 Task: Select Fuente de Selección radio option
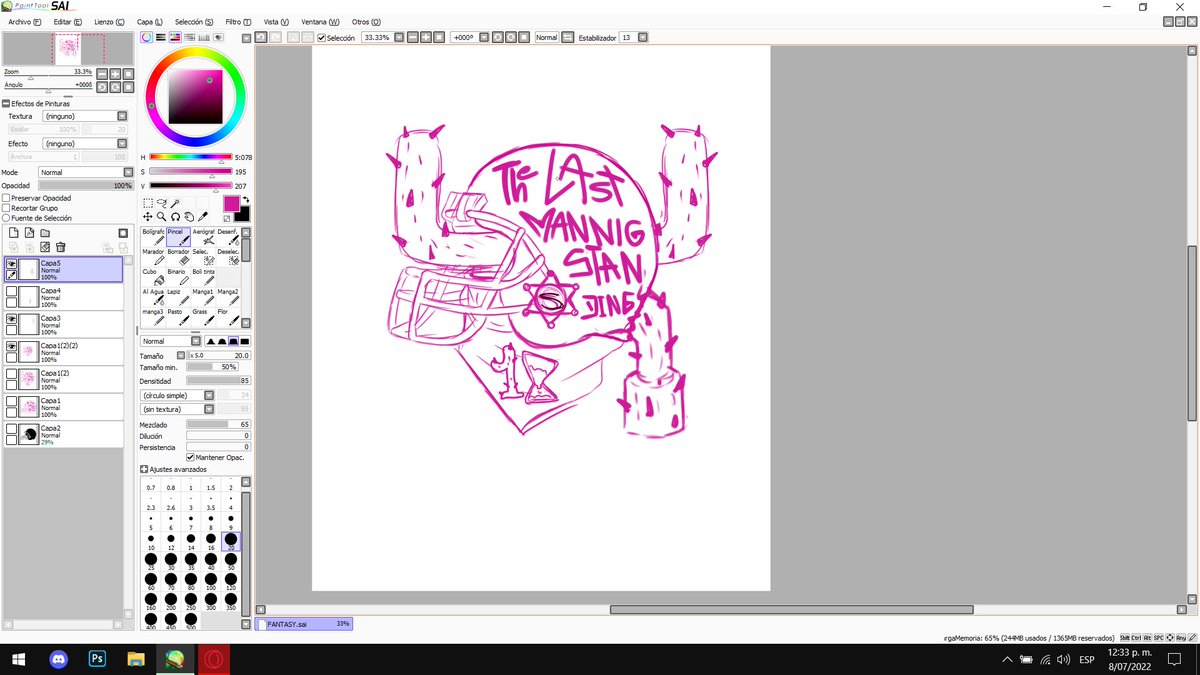point(6,218)
